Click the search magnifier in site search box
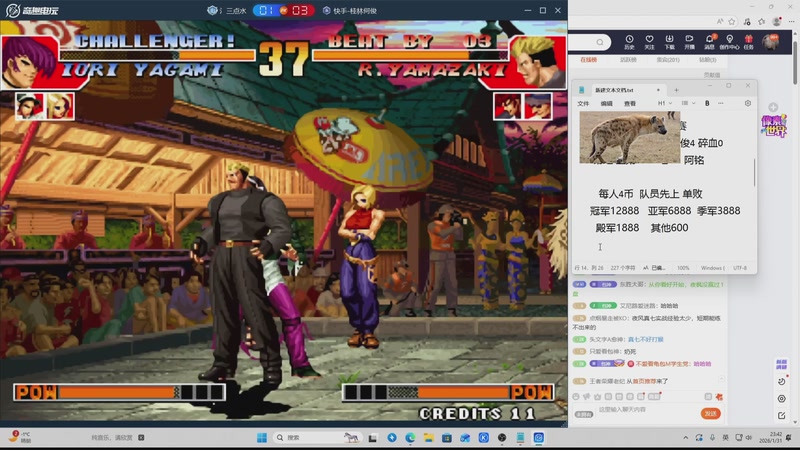Viewport: 800px width, 450px height. click(x=600, y=42)
